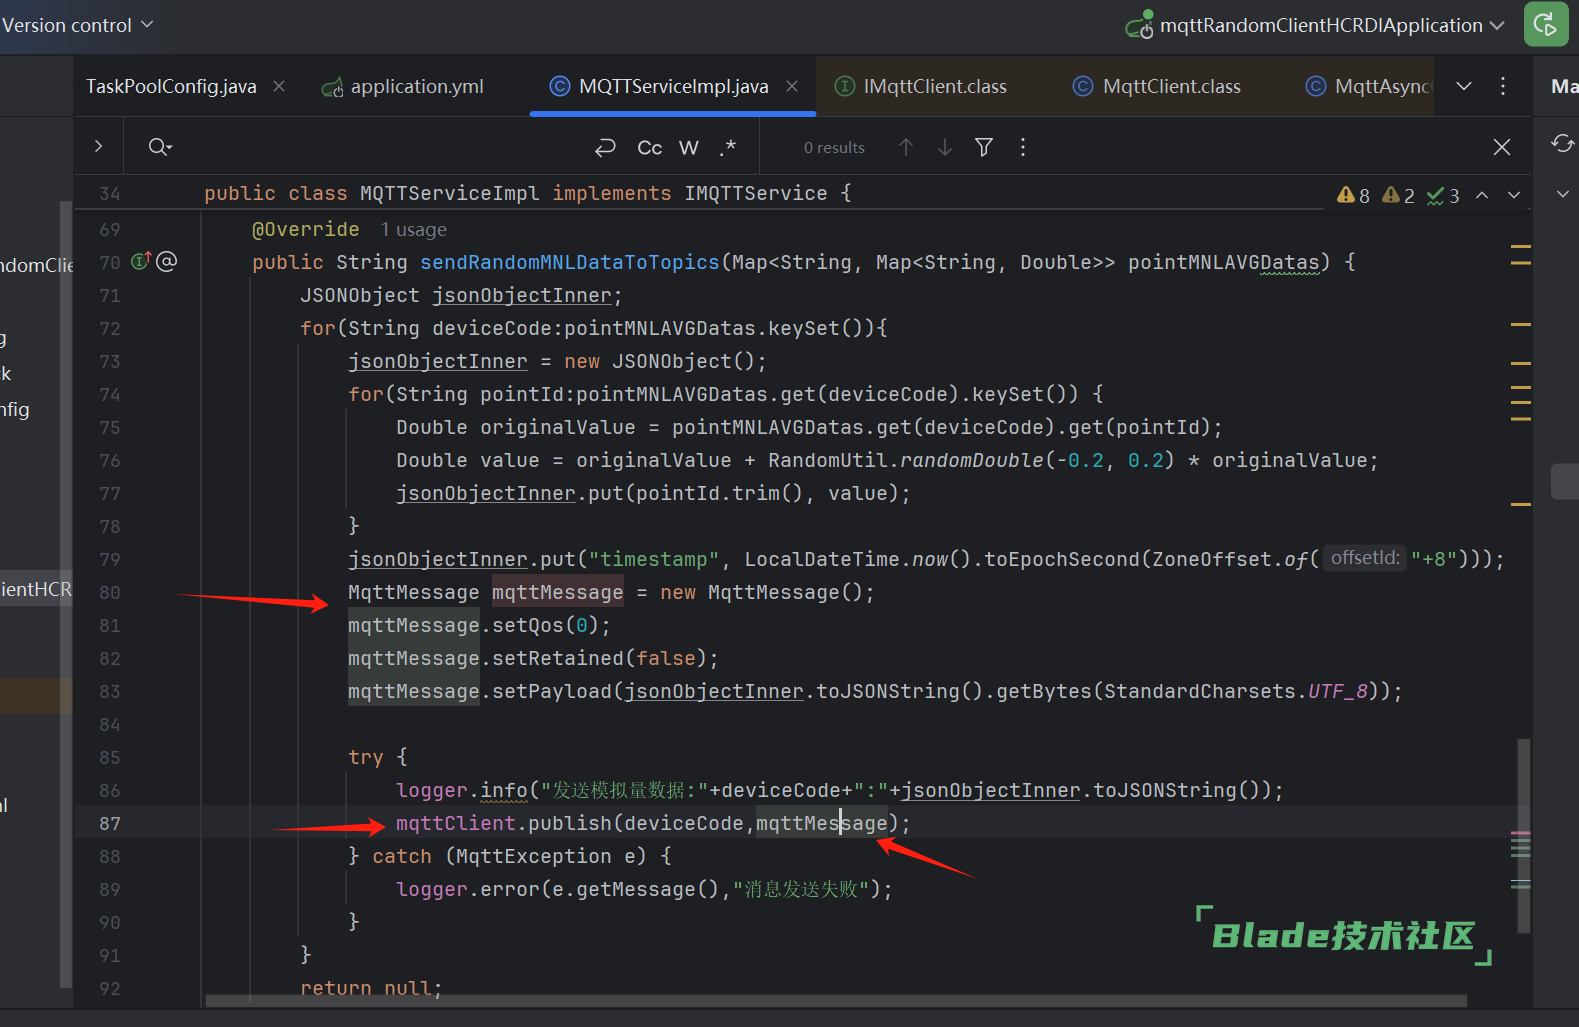
Task: Click the sendRandomMNLDataToTopics method name
Action: 570,262
